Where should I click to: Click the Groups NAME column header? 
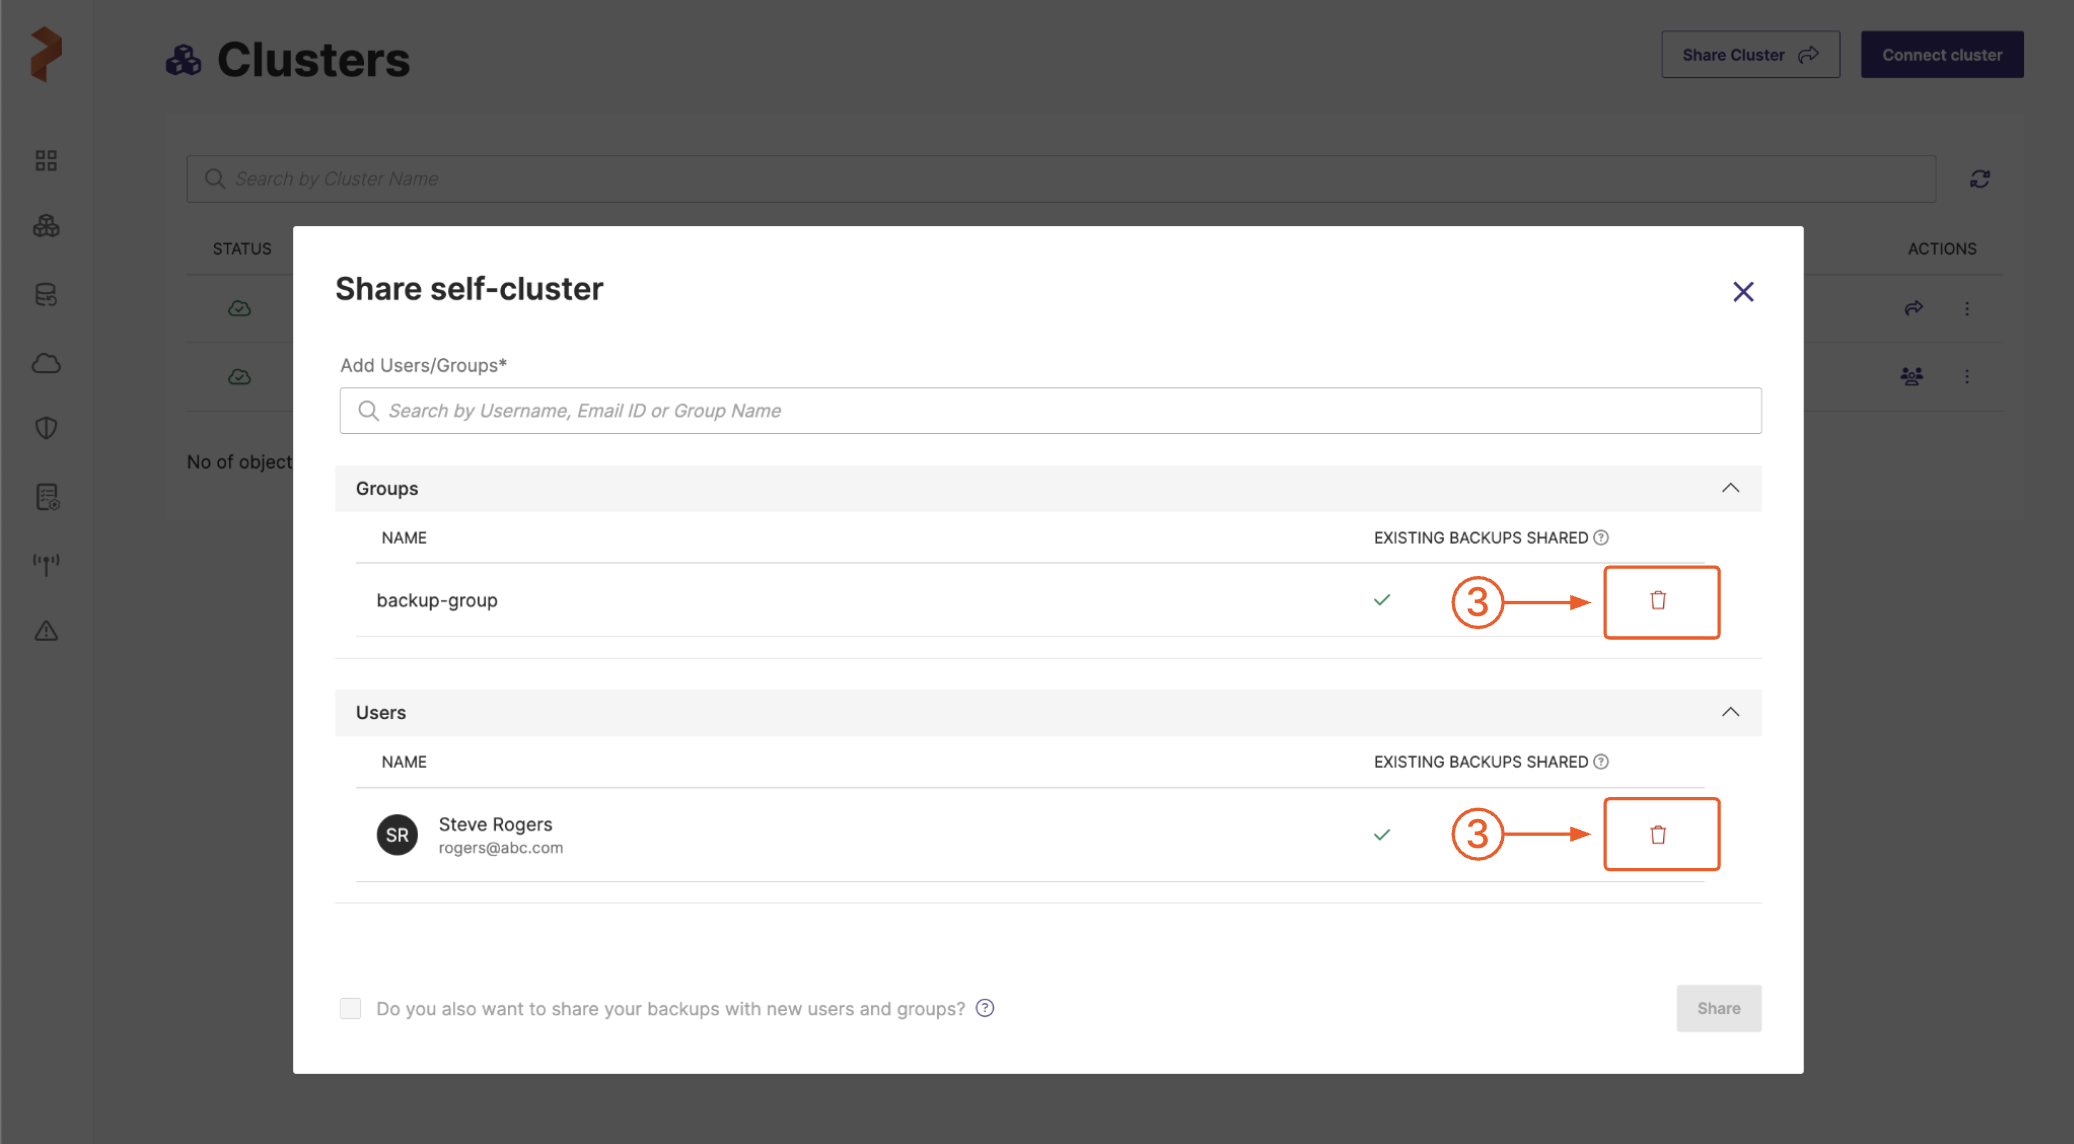point(404,538)
